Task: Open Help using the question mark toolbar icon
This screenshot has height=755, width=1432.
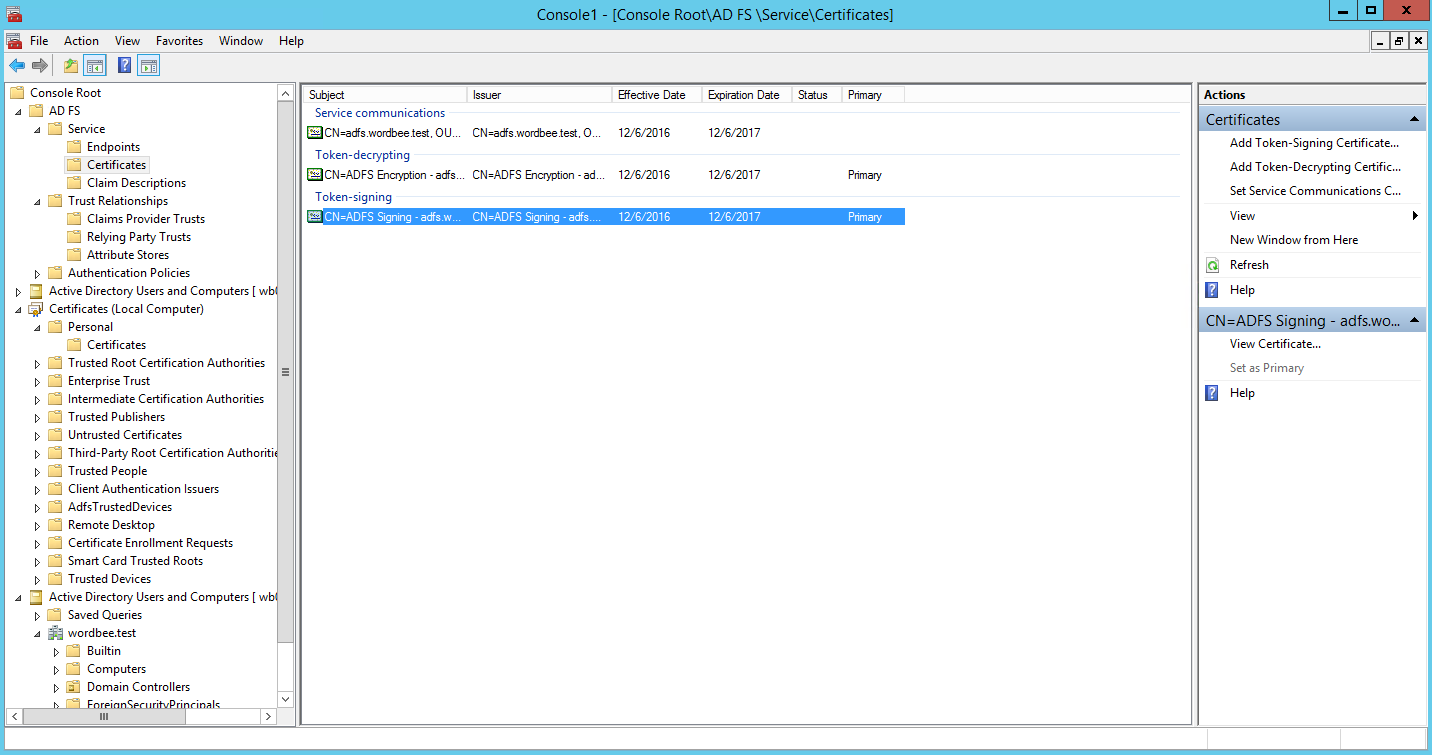Action: (x=121, y=63)
